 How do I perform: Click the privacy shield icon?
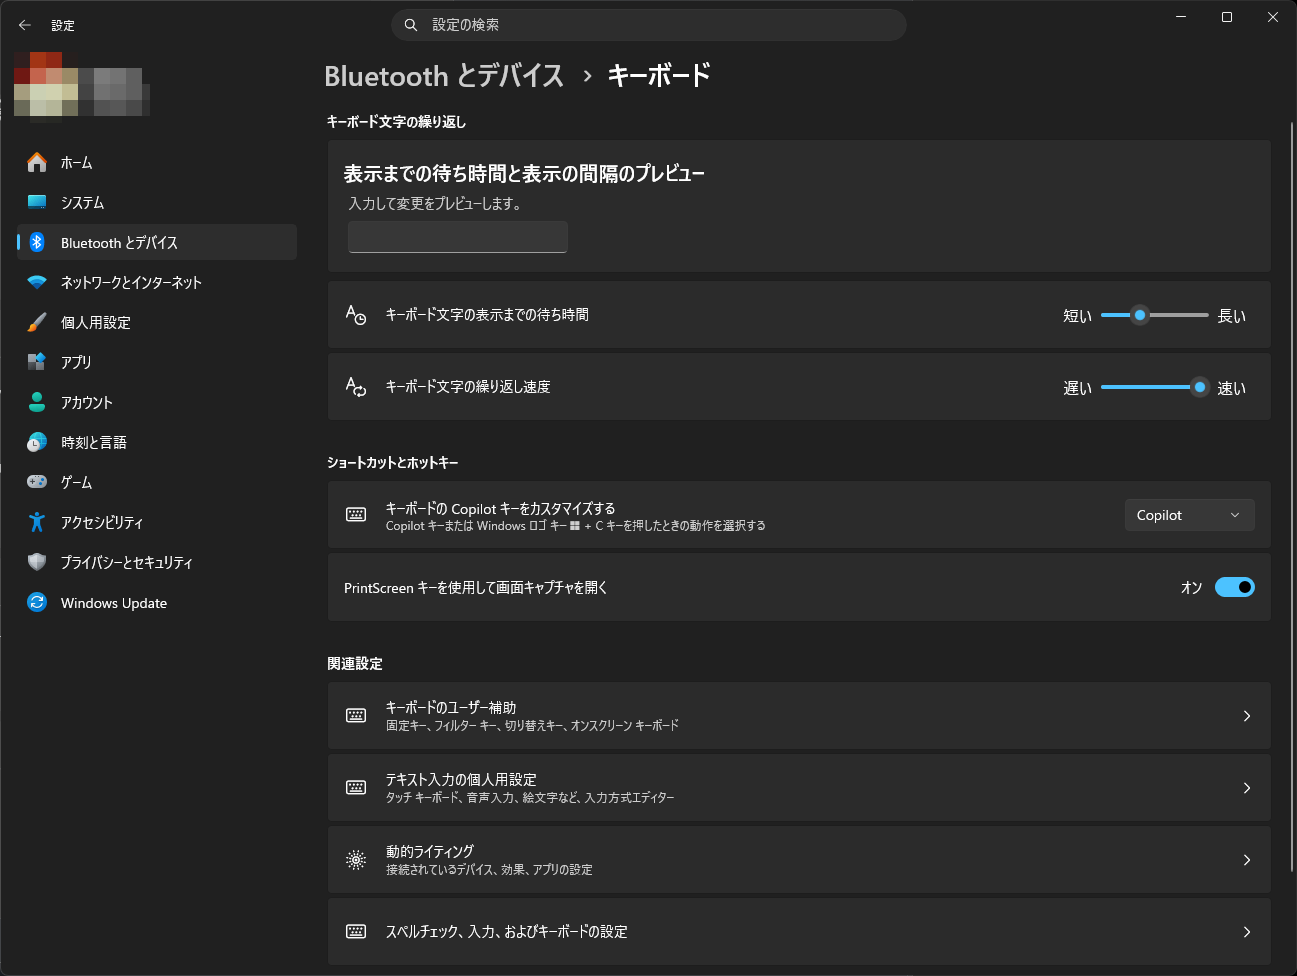(37, 562)
